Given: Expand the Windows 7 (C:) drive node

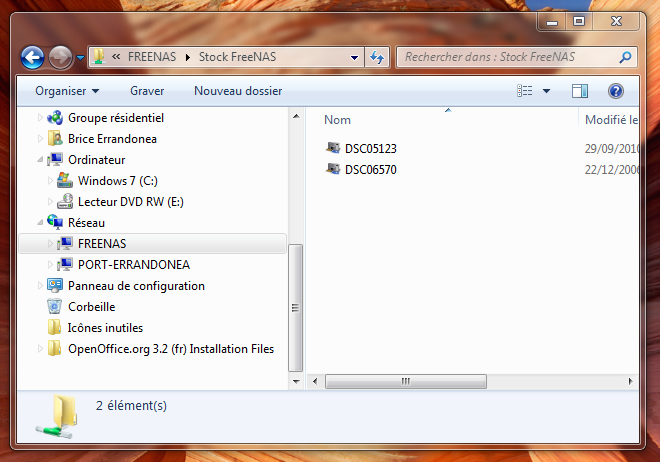Looking at the screenshot, I should point(50,181).
